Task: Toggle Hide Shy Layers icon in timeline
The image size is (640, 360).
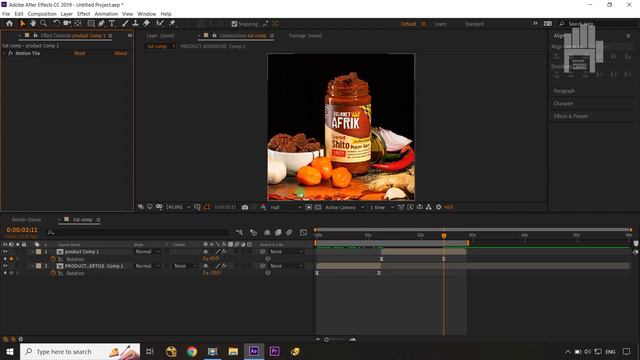Action: 267,232
